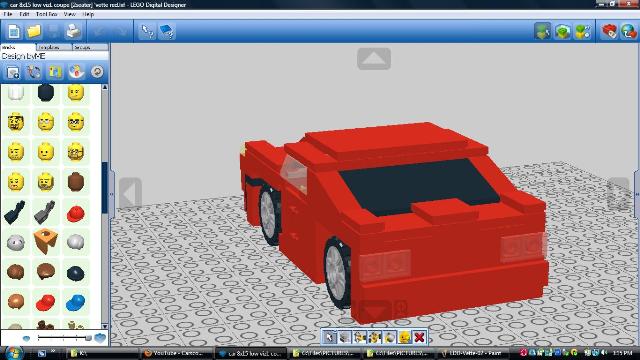This screenshot has width=640, height=360.
Task: Click the palette filter by boxes icon
Action: [34, 72]
